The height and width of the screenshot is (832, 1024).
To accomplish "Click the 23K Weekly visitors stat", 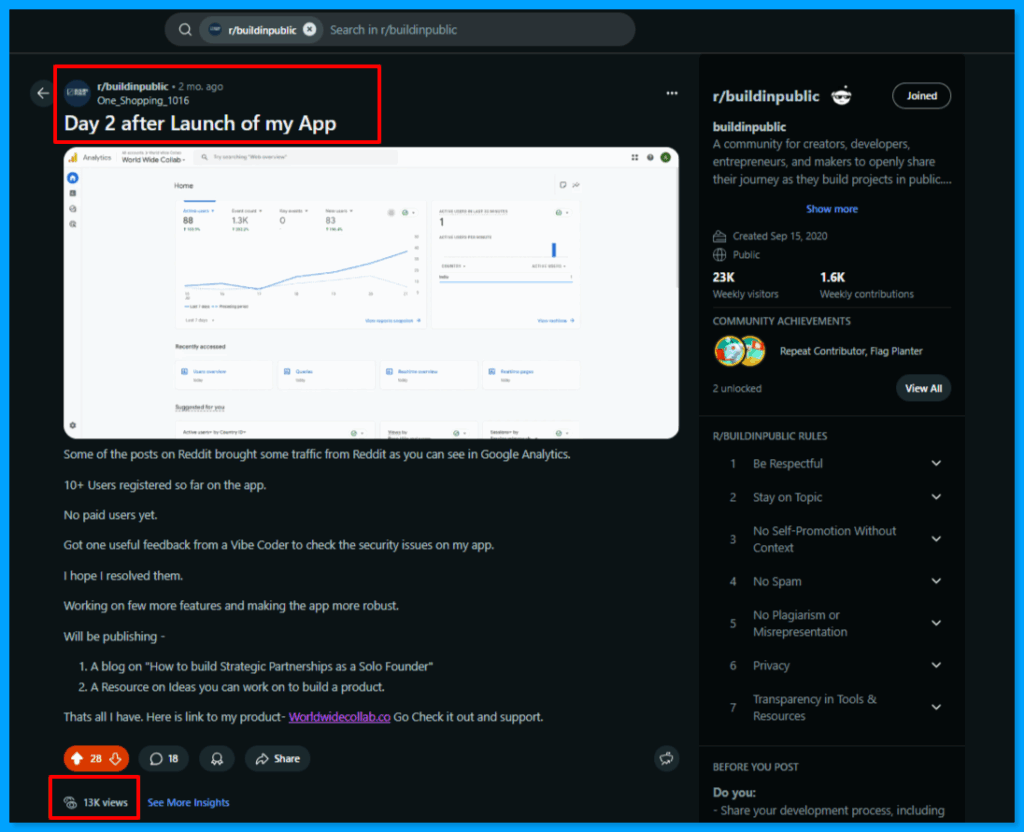I will point(745,285).
